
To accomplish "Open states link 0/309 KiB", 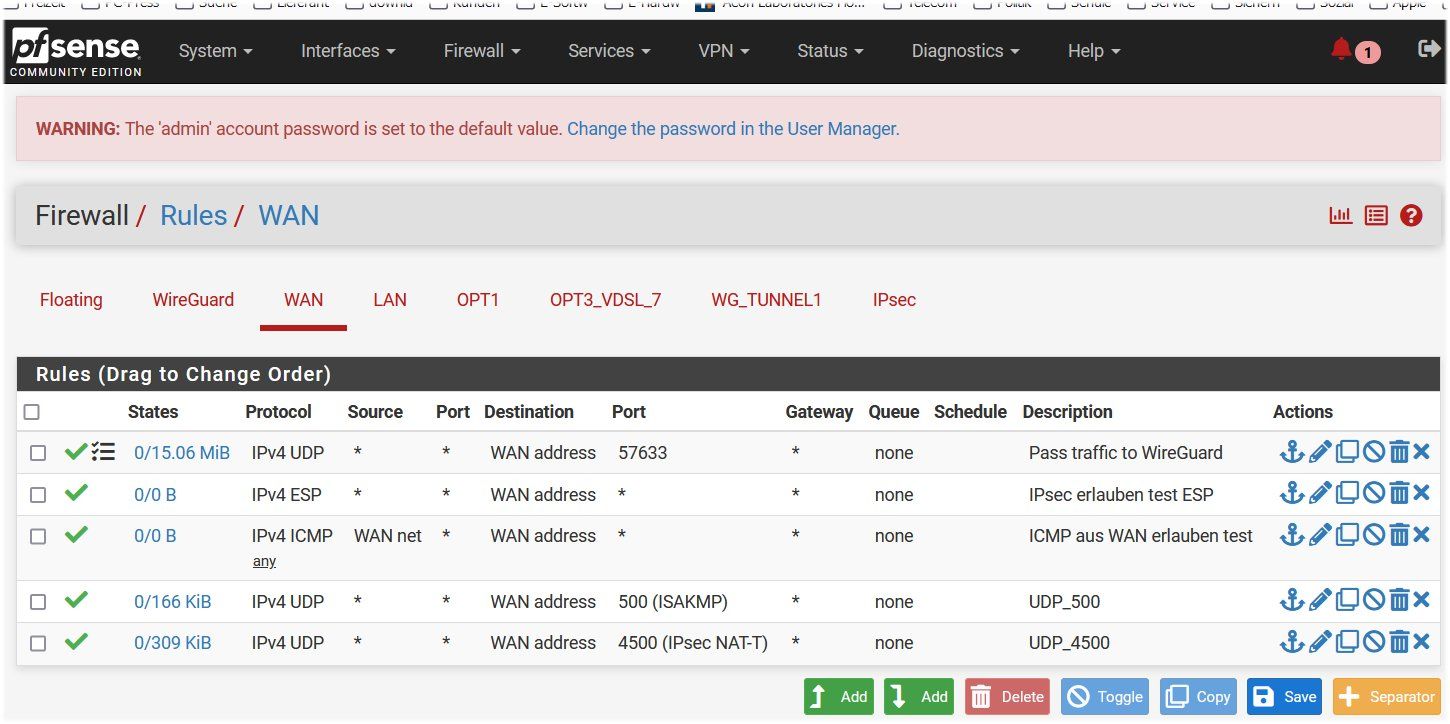I will (173, 643).
